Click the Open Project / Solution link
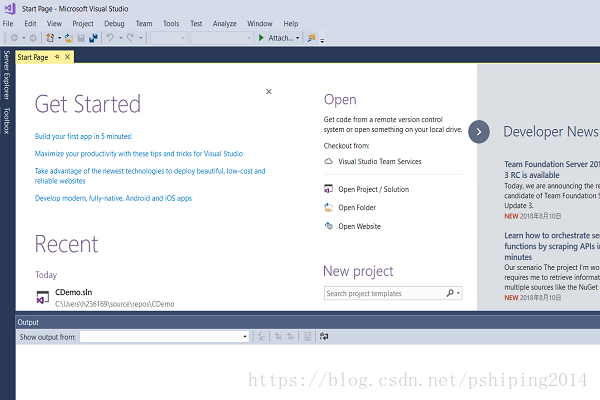 coord(373,189)
